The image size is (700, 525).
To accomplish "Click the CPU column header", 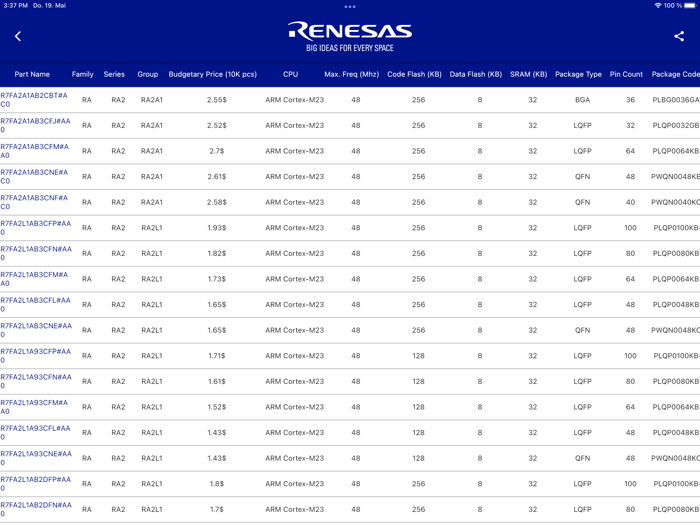I will [291, 74].
